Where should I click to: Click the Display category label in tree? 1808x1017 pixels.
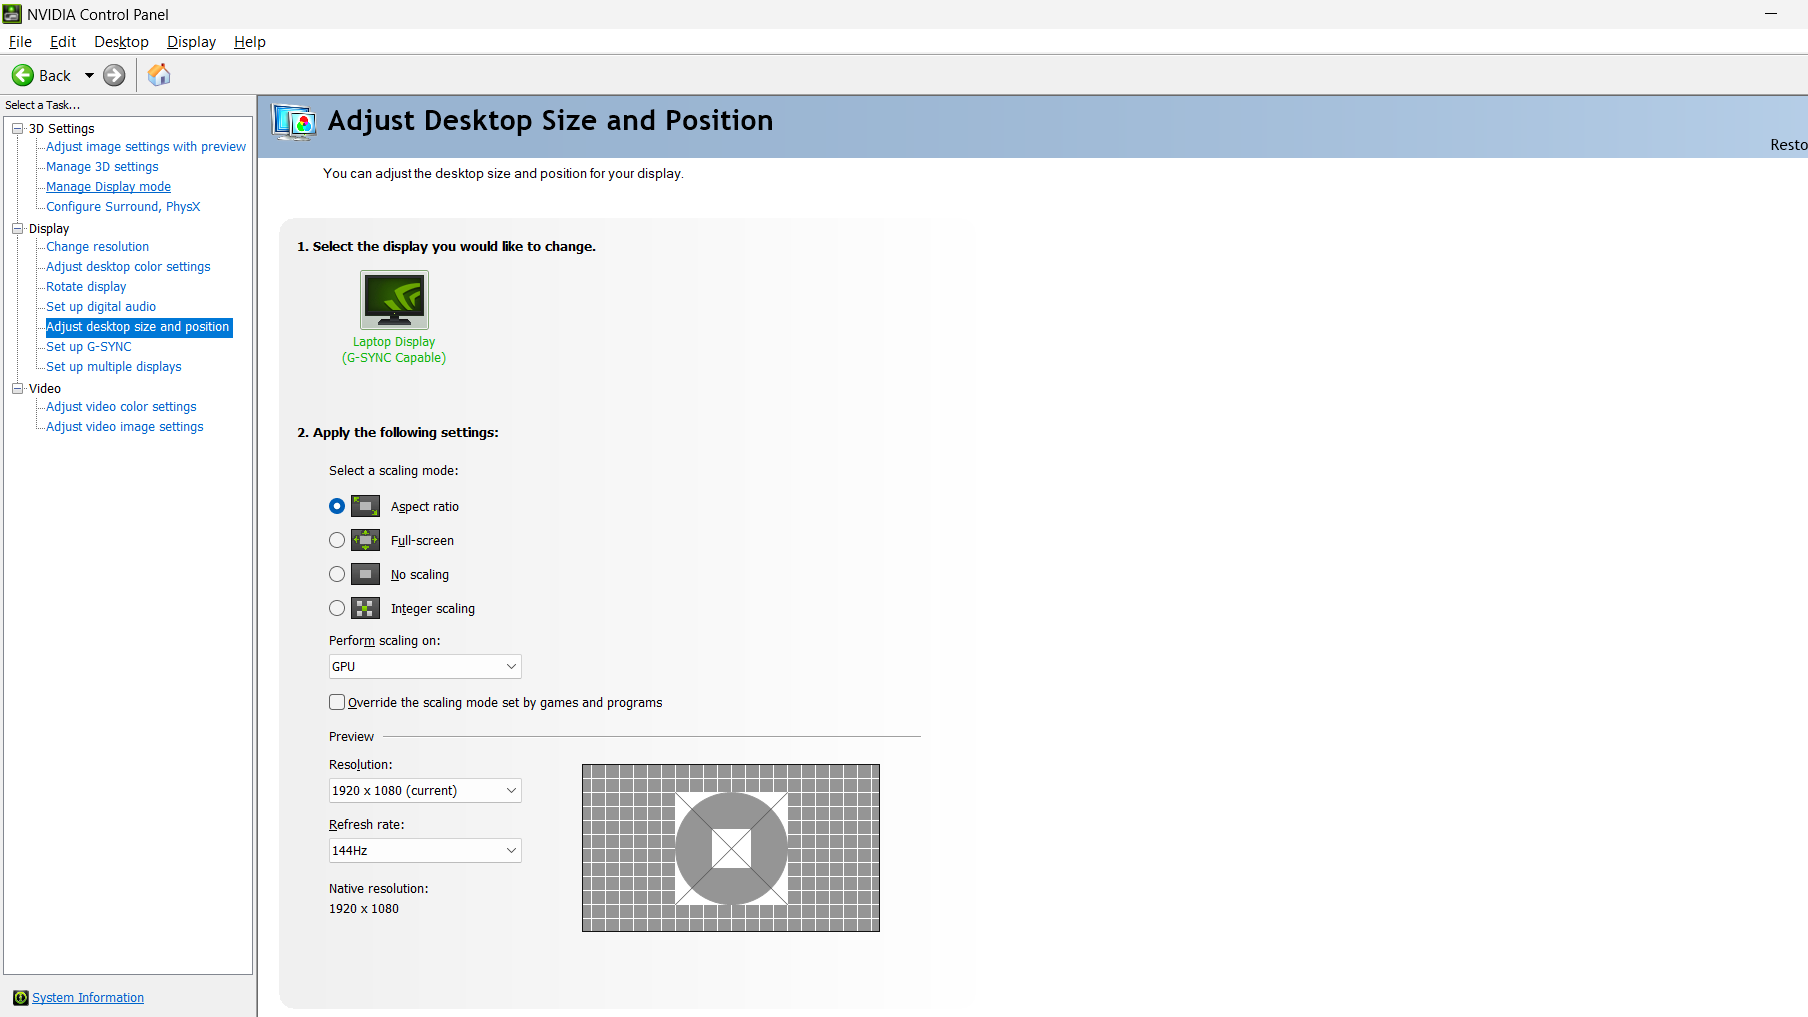click(x=49, y=229)
